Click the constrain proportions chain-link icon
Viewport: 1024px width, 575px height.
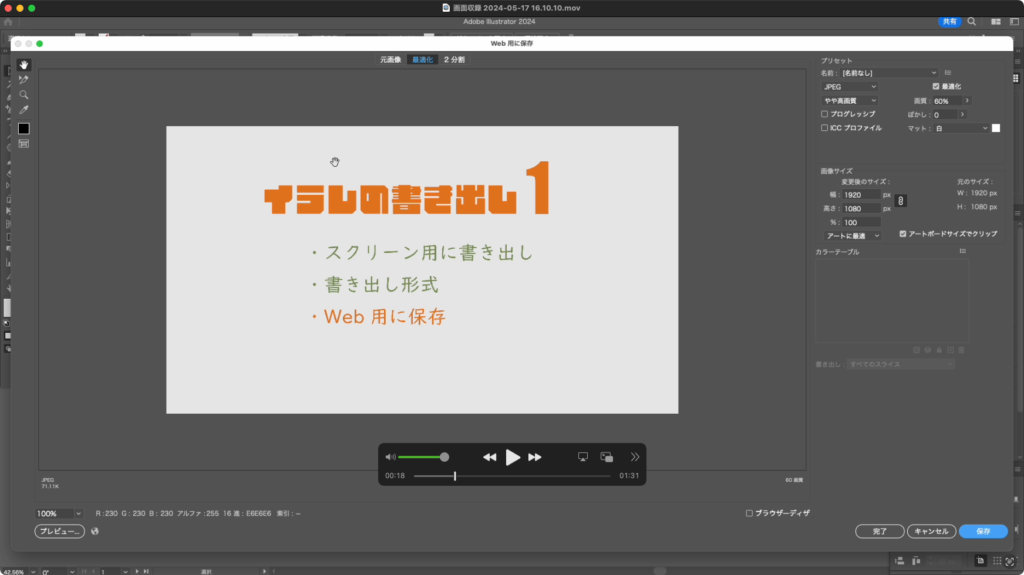[900, 201]
